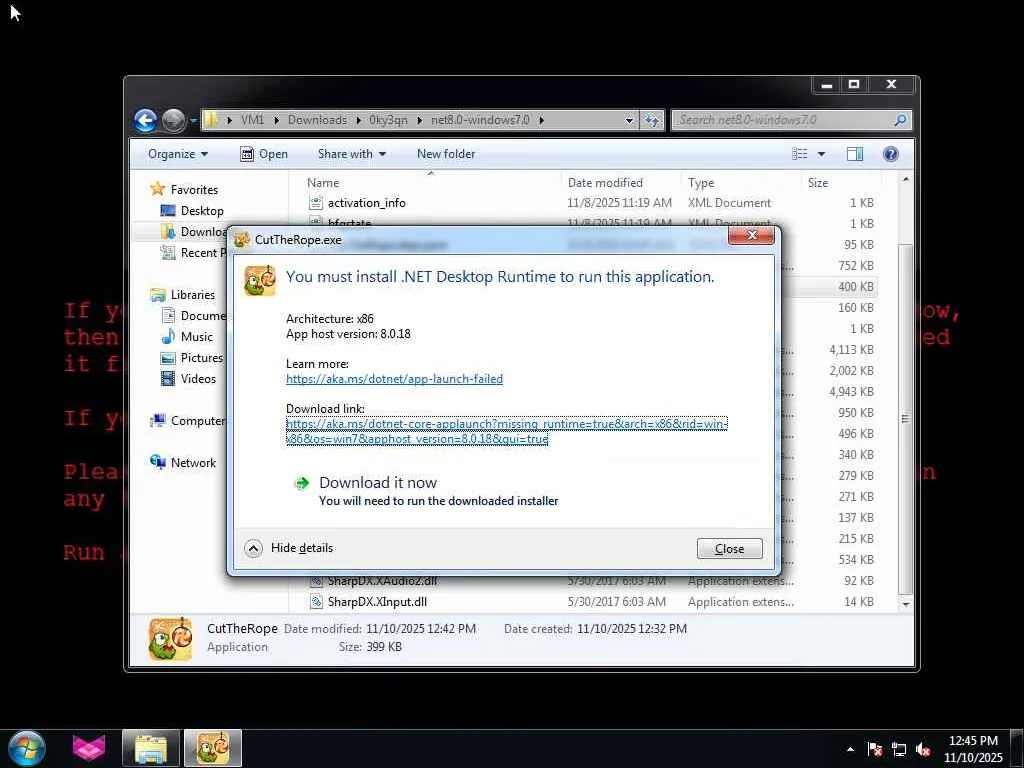
Task: Collapse the dialog with Hide details
Action: coord(289,549)
